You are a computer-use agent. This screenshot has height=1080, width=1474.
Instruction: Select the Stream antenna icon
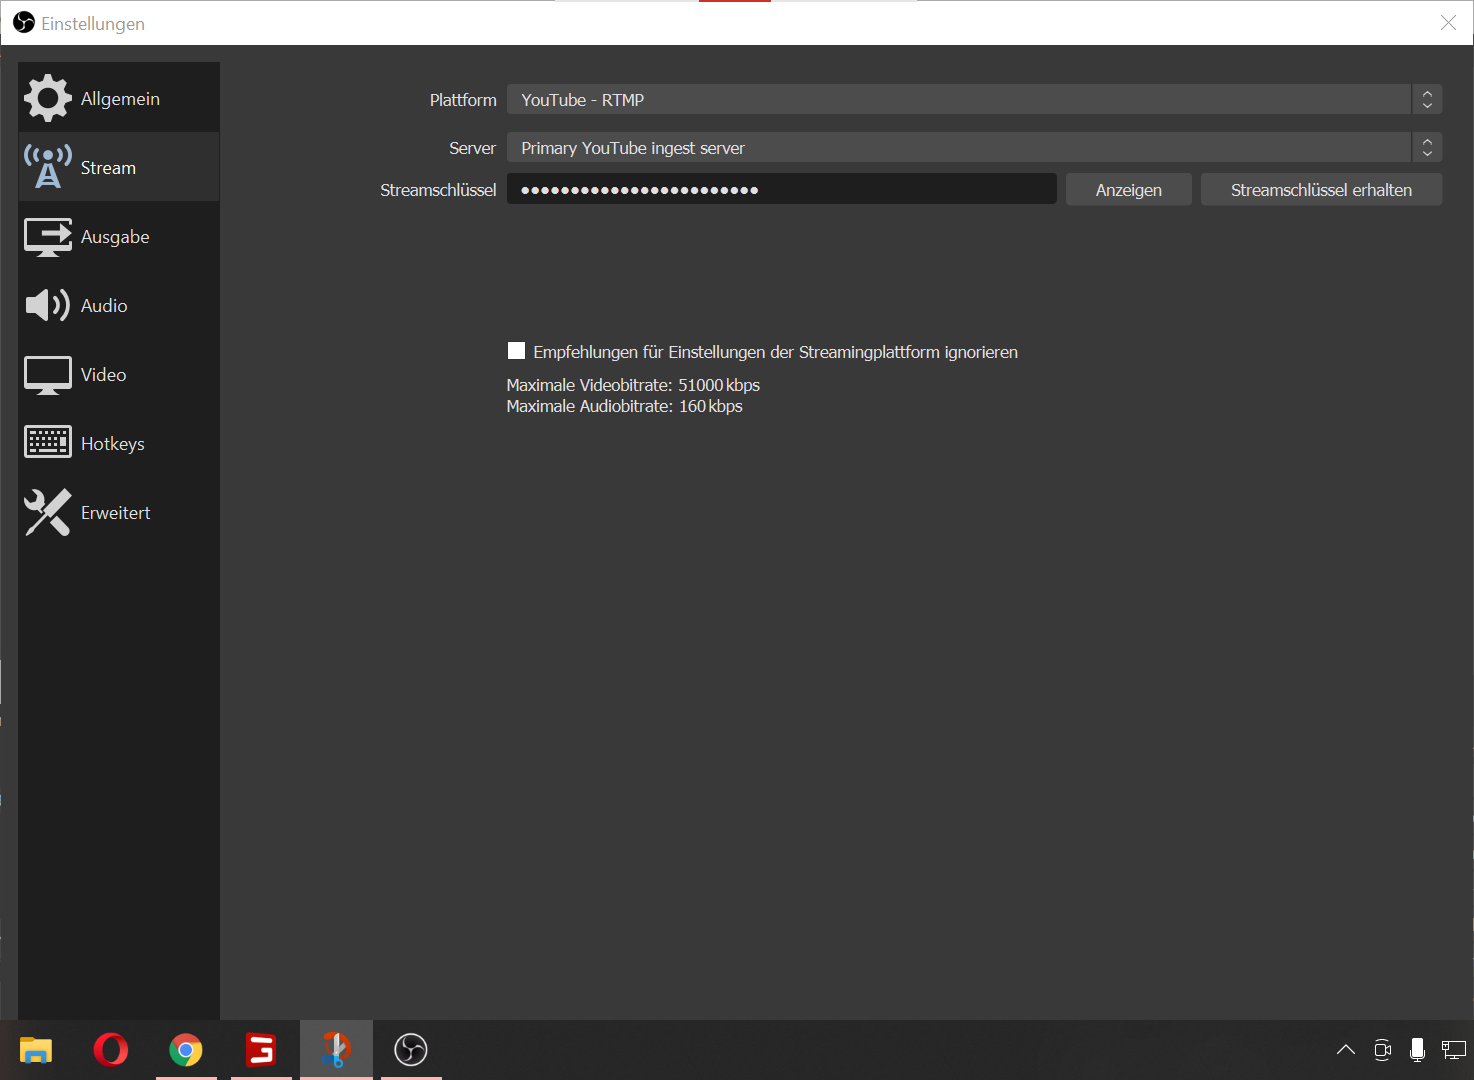(x=48, y=167)
